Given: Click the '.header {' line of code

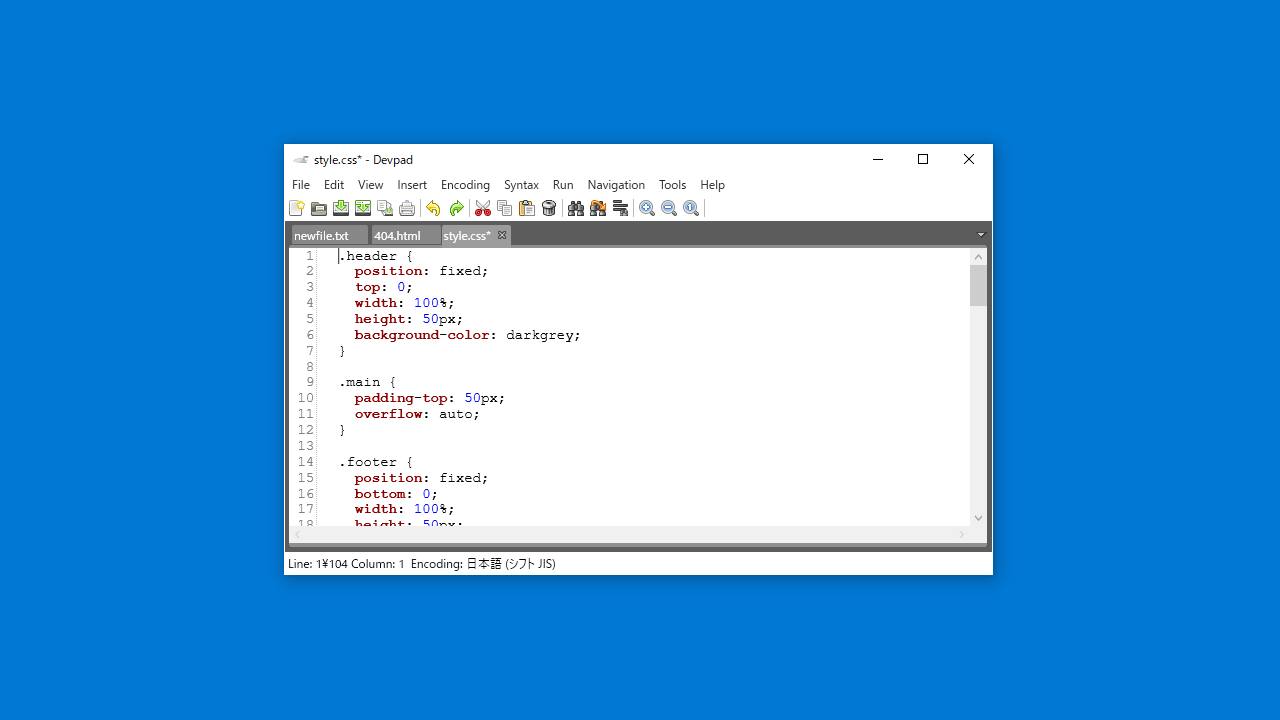Looking at the screenshot, I should (375, 256).
